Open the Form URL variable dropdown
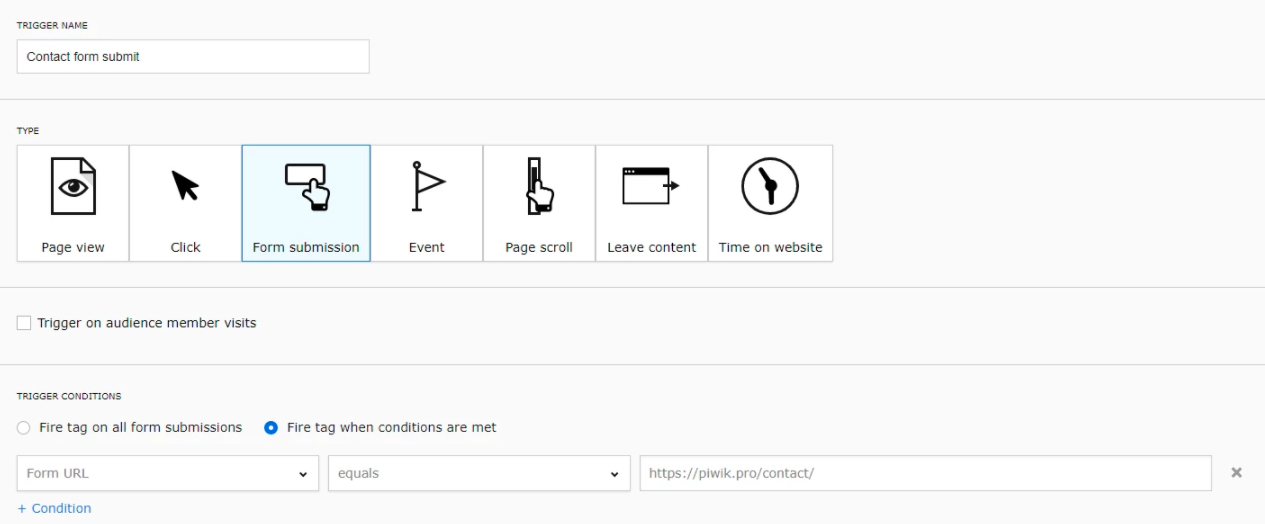1265x524 pixels. pos(168,473)
